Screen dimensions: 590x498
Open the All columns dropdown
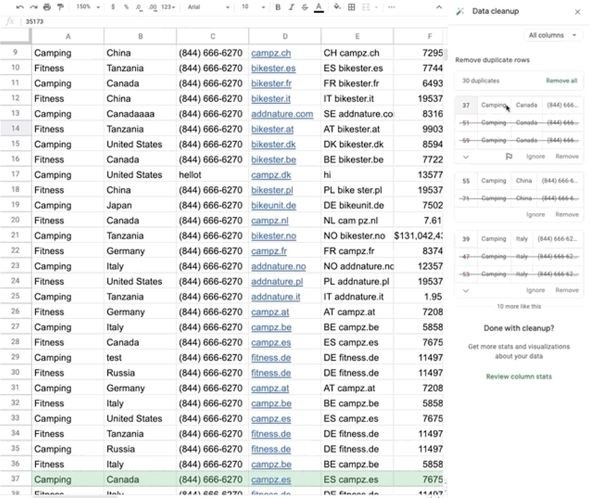(552, 35)
